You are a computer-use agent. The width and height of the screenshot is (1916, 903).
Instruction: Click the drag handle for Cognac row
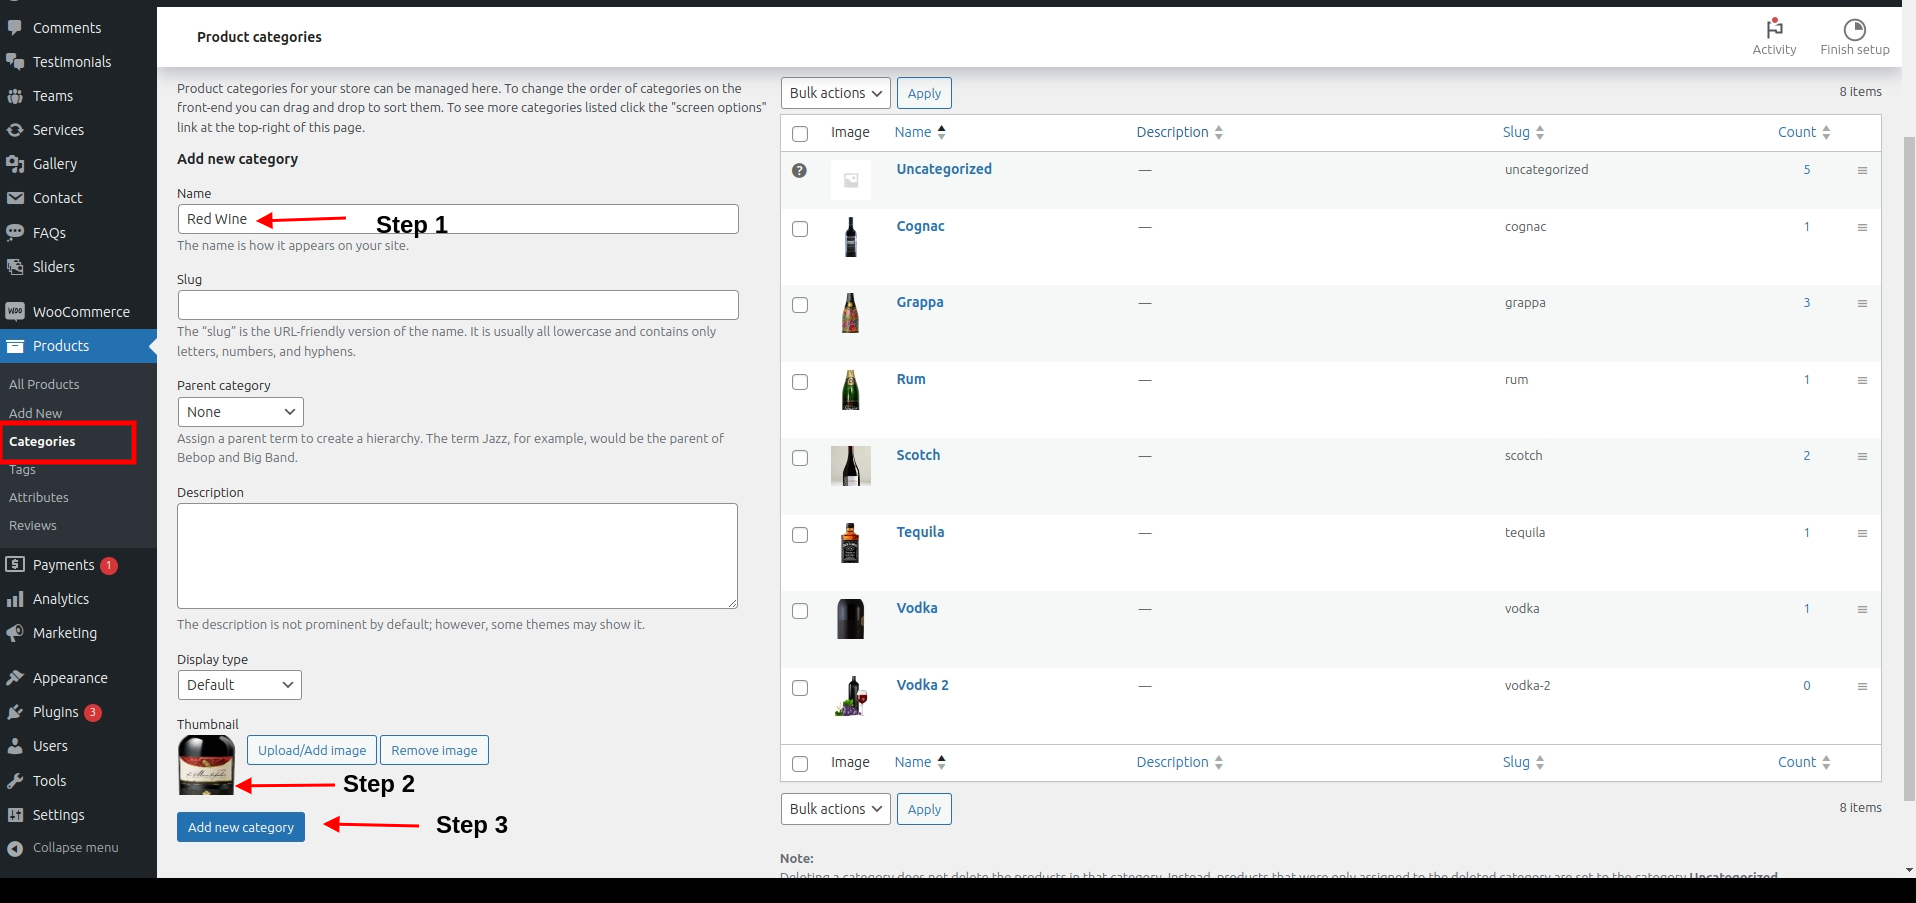pyautogui.click(x=1862, y=227)
